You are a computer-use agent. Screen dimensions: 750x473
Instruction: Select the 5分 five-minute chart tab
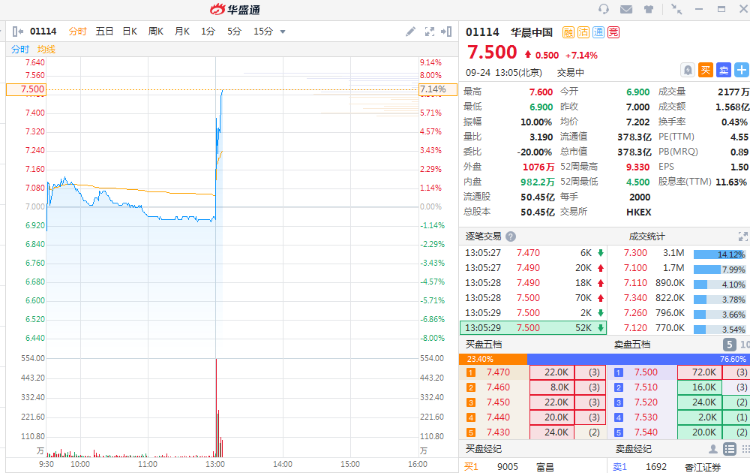(x=234, y=32)
